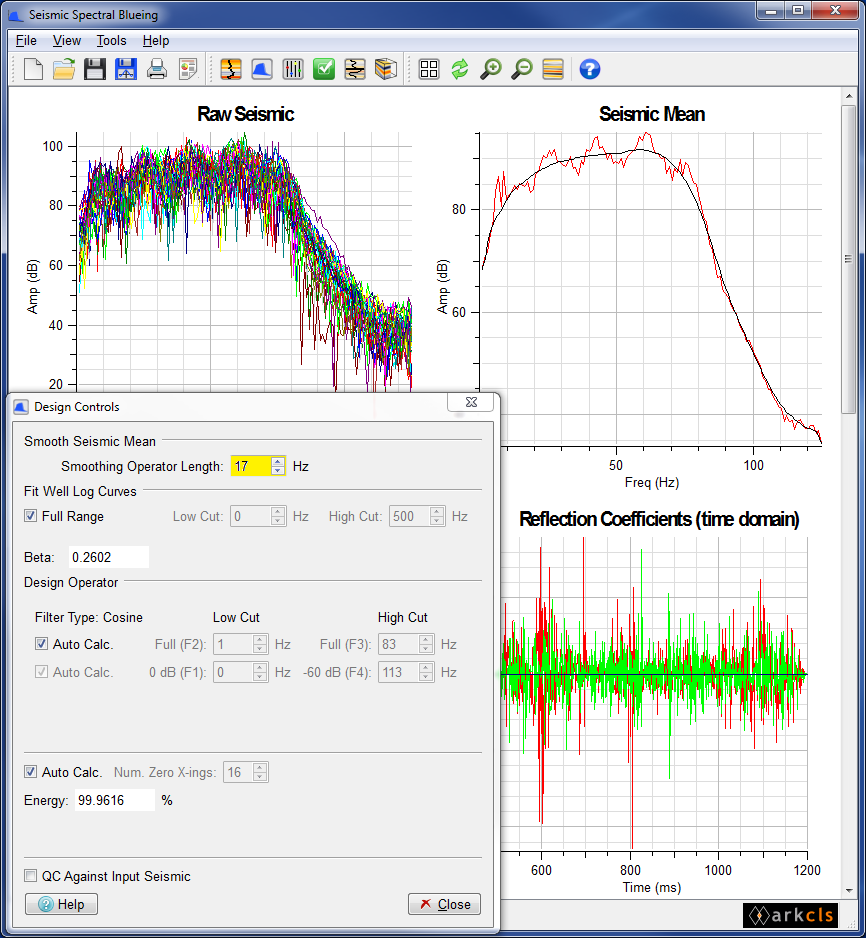Open the report document icon
866x938 pixels.
point(188,69)
